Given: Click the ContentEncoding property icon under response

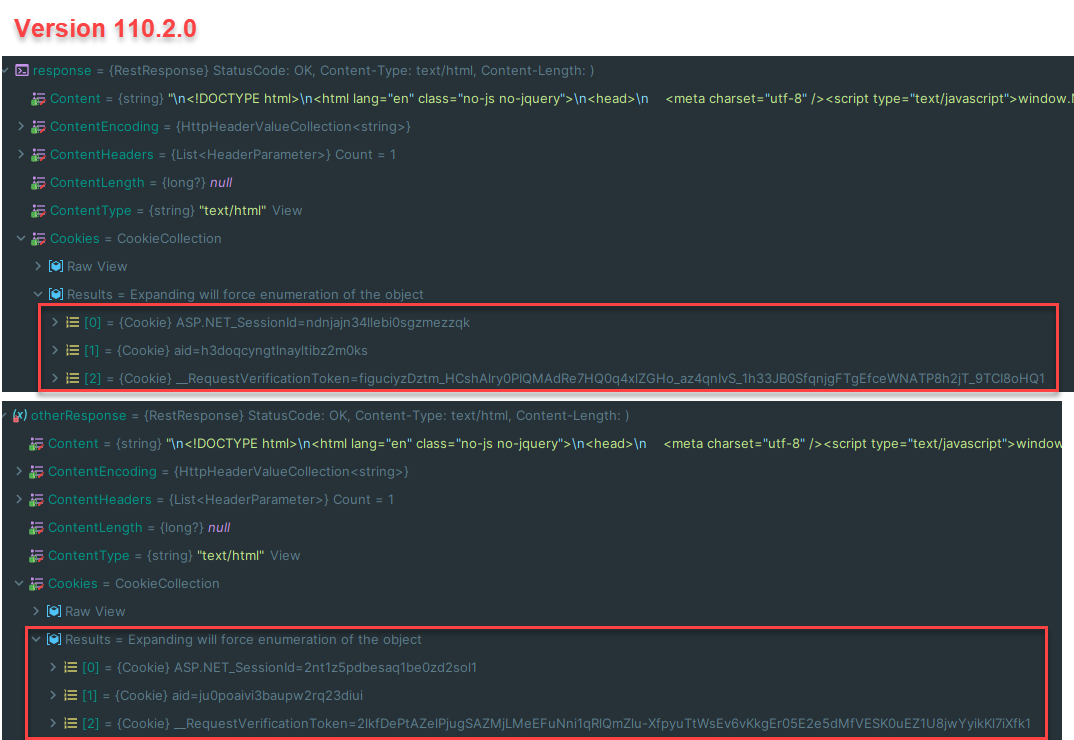Looking at the screenshot, I should coord(37,126).
